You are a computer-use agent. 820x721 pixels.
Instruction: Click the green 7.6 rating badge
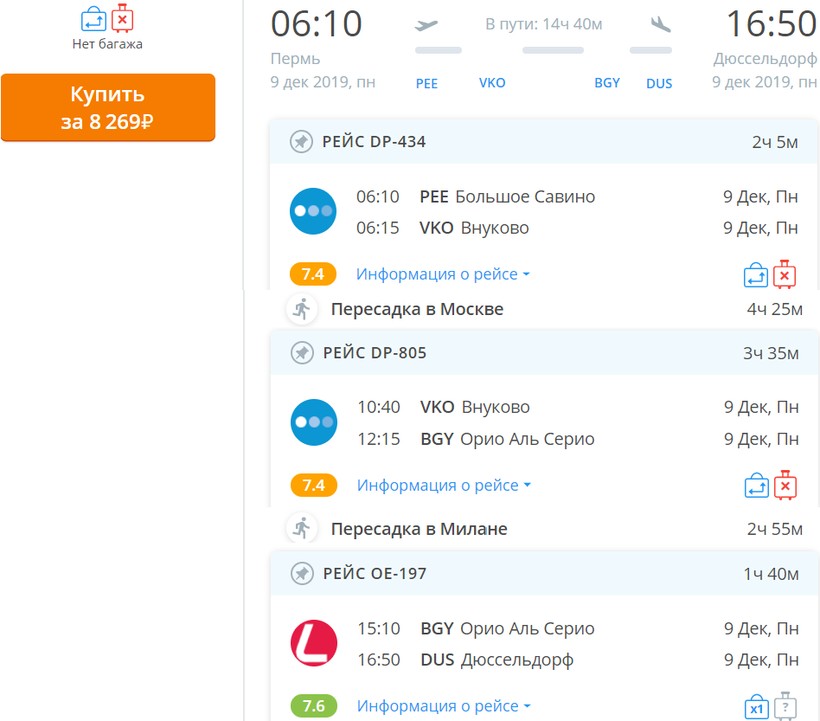(x=313, y=706)
